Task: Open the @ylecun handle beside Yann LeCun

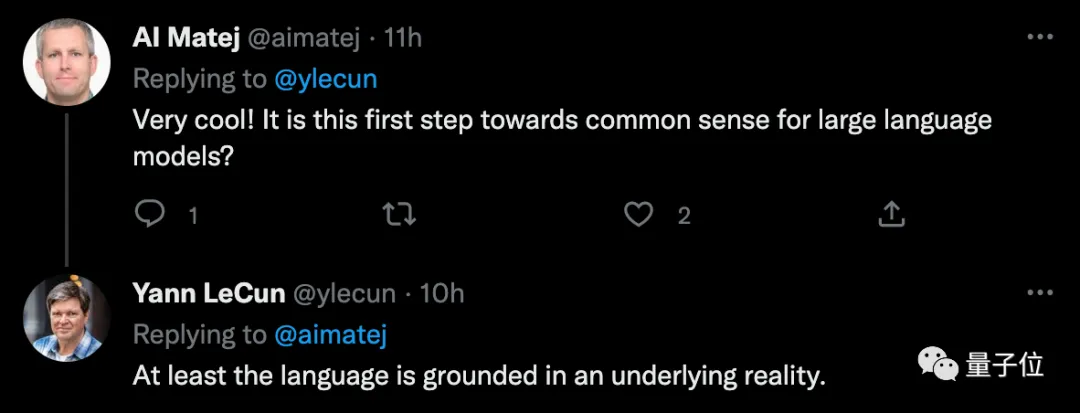Action: [346, 293]
